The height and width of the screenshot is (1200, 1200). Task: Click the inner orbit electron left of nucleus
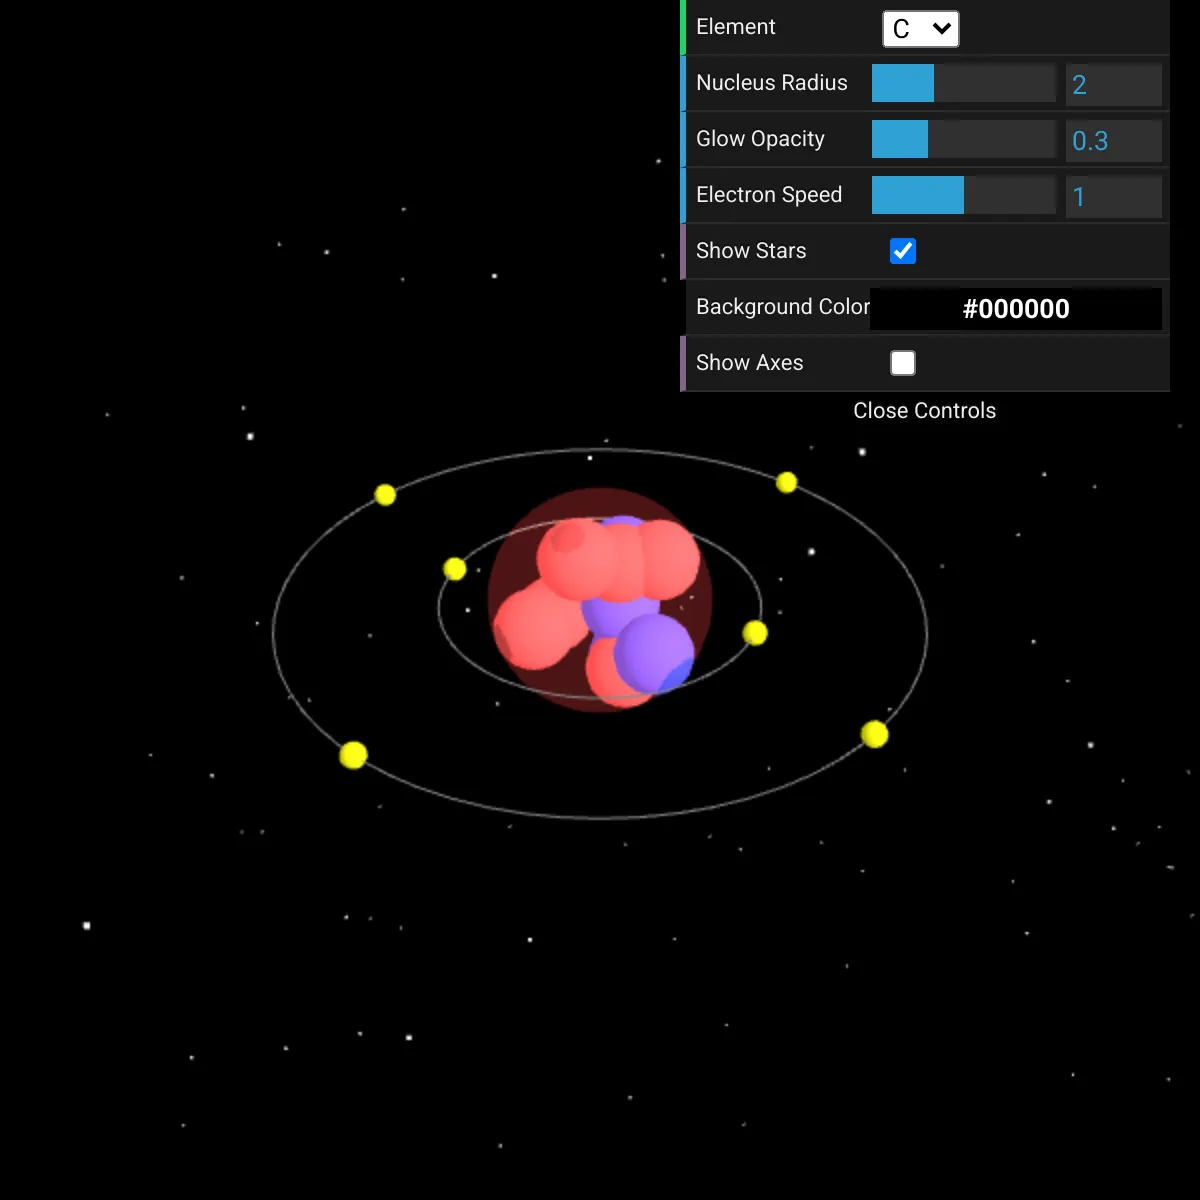[x=455, y=569]
